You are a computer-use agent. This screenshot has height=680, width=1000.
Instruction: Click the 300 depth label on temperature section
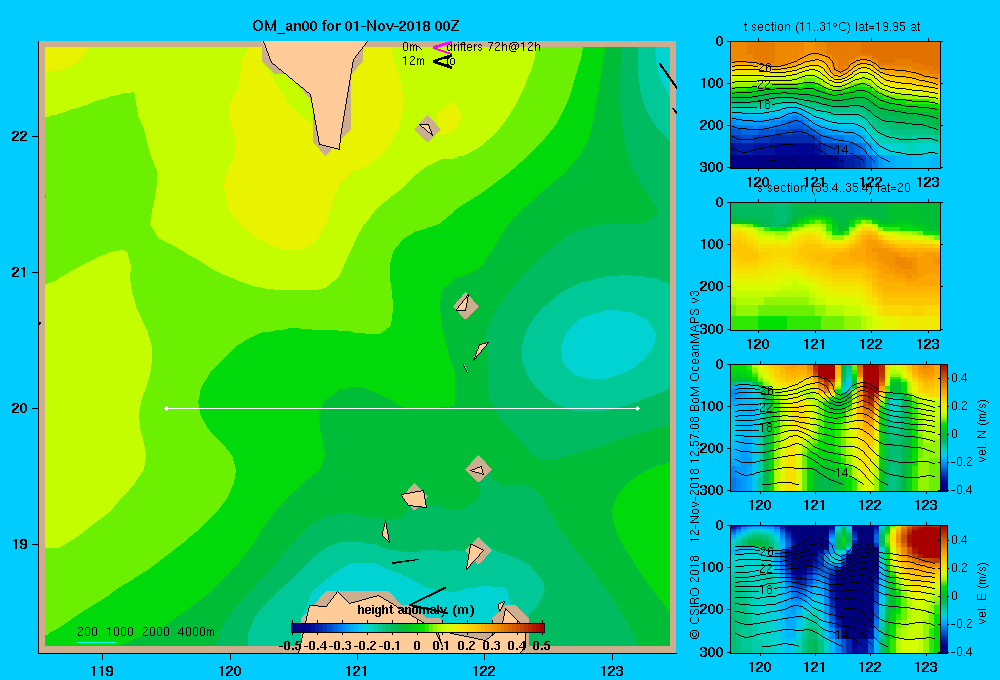(710, 167)
